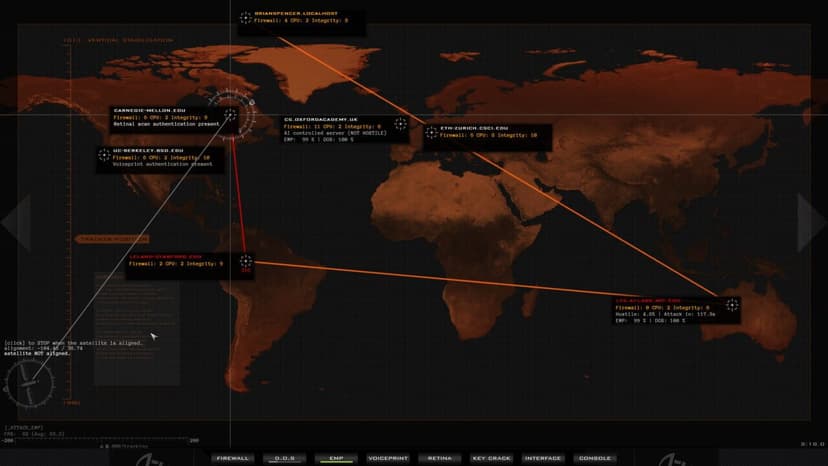Click 'satellite NOT aligned.' status text

[x=37, y=353]
